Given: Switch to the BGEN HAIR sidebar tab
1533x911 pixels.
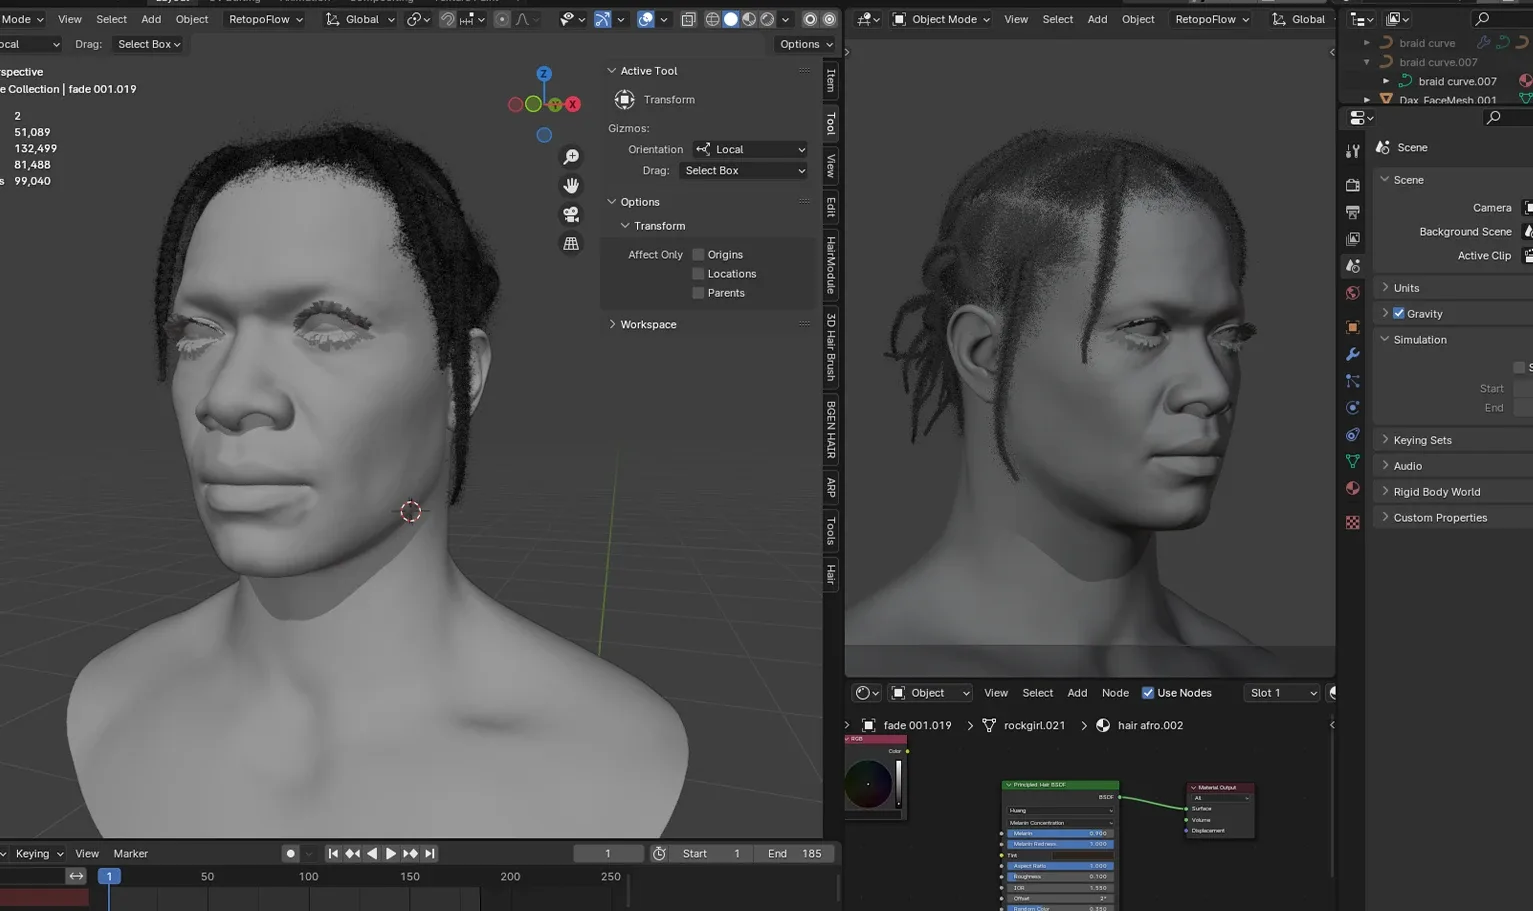Looking at the screenshot, I should click(x=831, y=429).
